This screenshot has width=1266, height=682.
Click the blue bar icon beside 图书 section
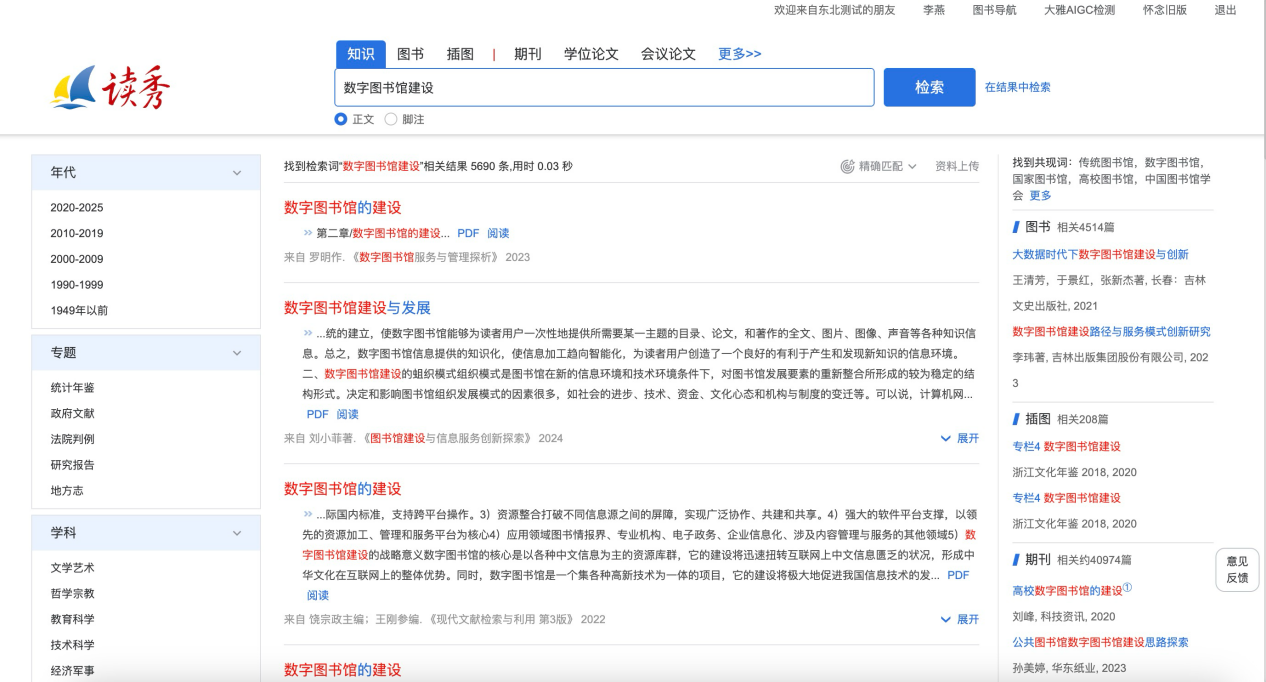1016,227
